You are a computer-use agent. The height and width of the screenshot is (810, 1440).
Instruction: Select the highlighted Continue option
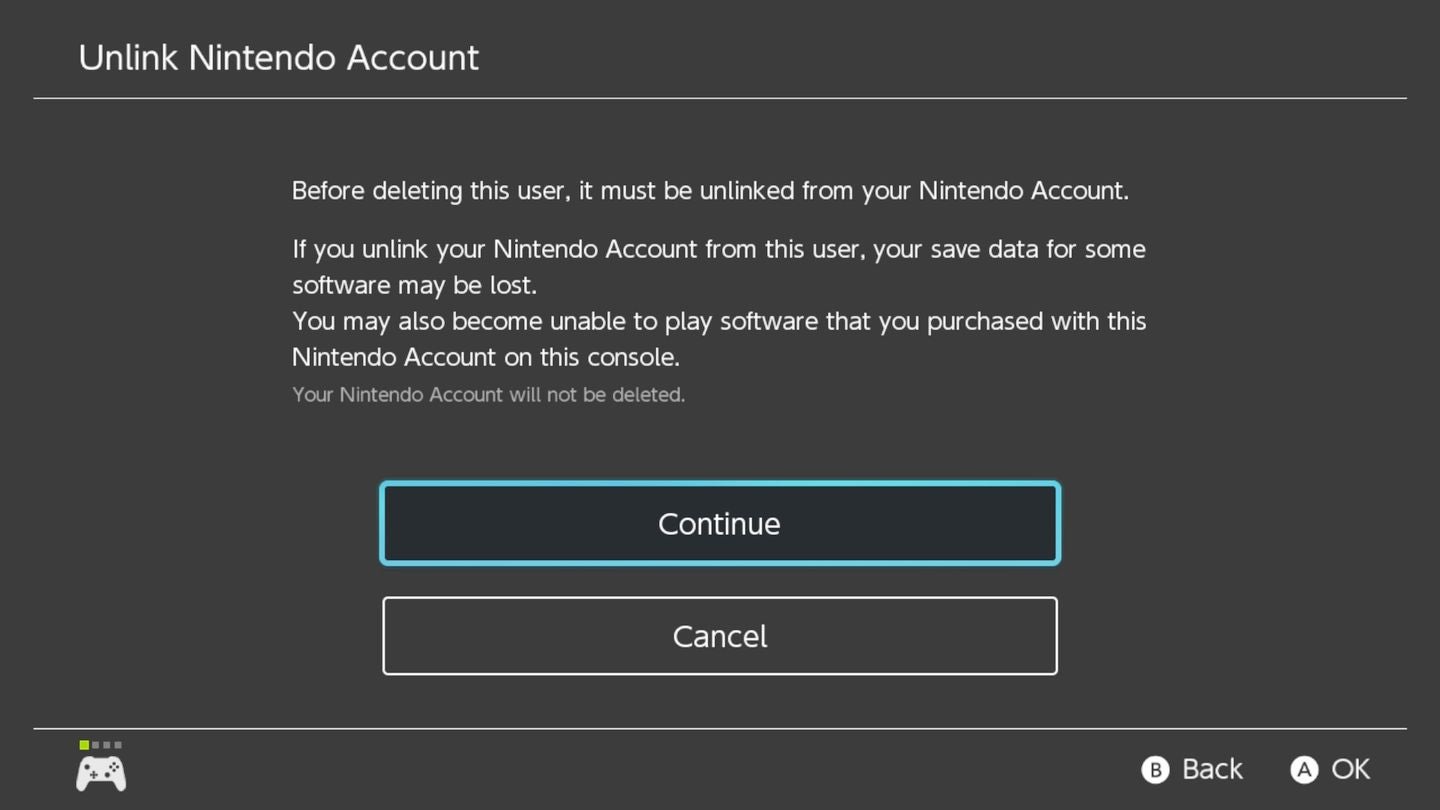tap(719, 523)
